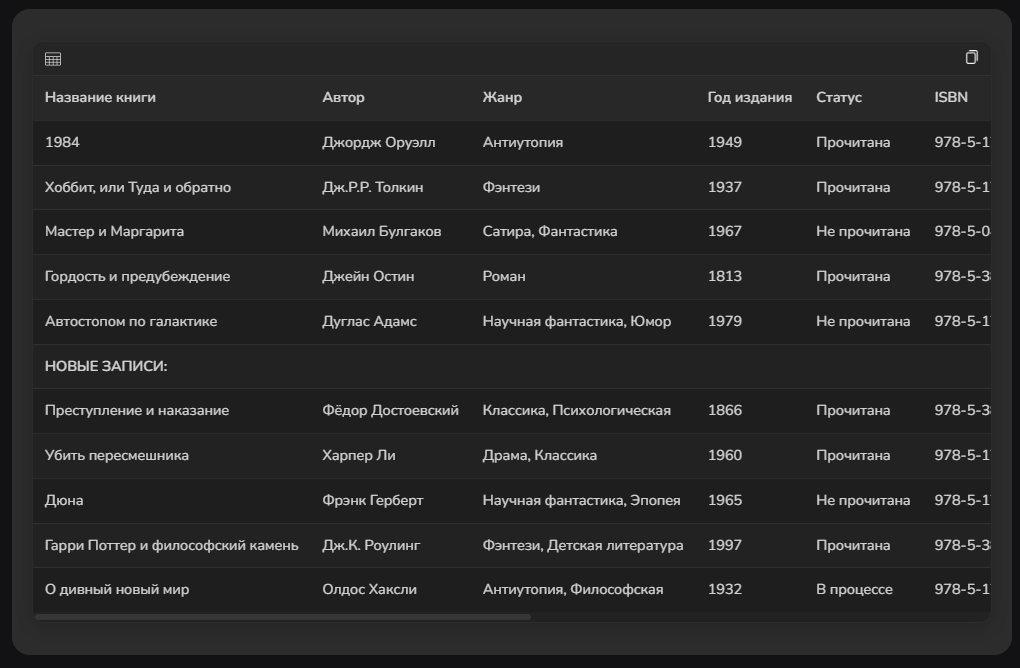Click the status 'В процессе'
Screen dimensions: 1020x668
(x=854, y=589)
